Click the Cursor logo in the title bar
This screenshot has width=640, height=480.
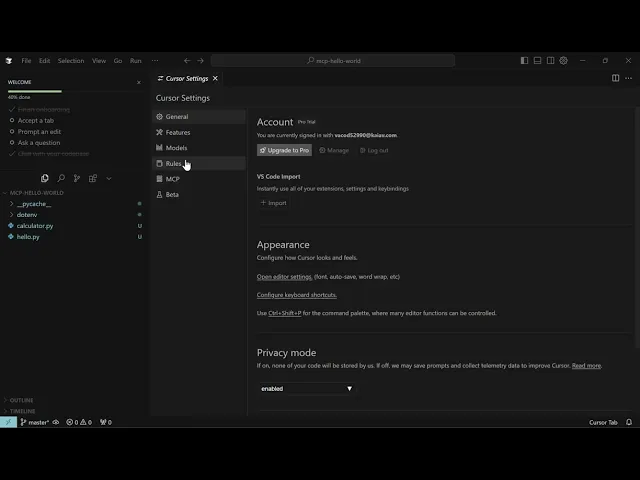pos(9,61)
